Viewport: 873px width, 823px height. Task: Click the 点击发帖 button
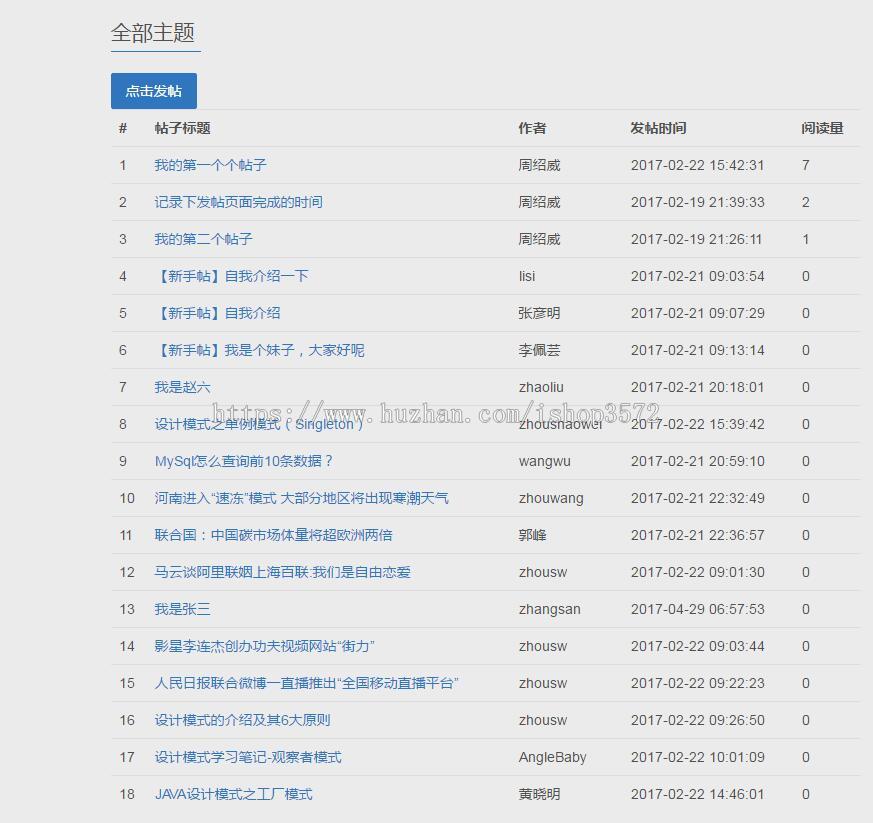(154, 91)
